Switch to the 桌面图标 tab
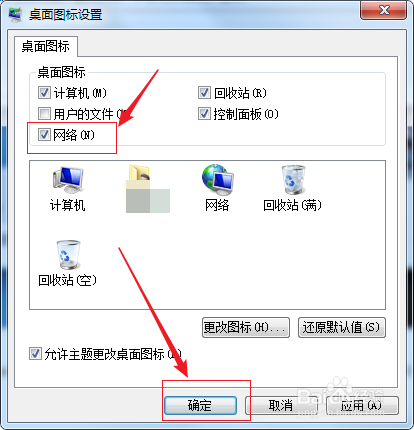 pos(46,46)
